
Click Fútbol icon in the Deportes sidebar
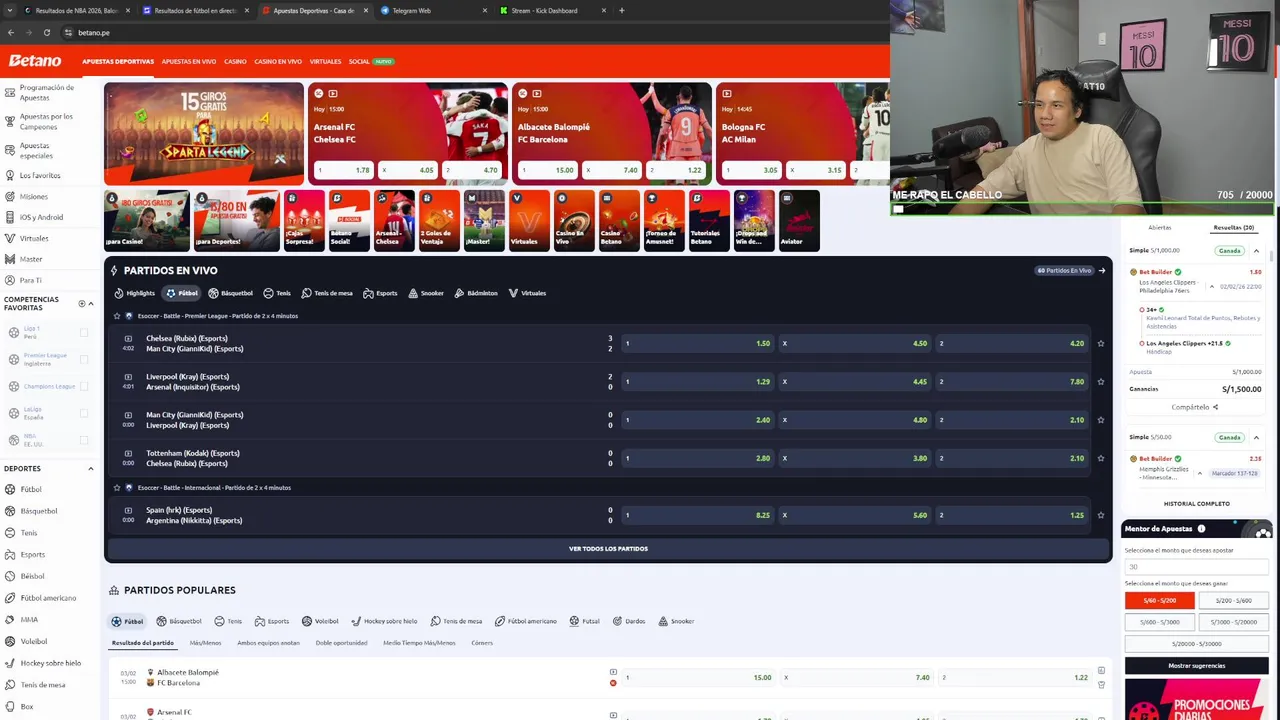pyautogui.click(x=10, y=489)
